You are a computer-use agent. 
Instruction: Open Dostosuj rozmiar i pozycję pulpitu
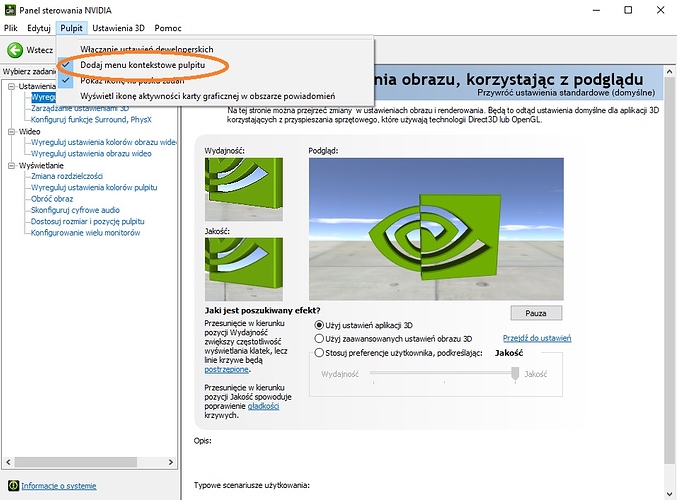click(x=88, y=222)
